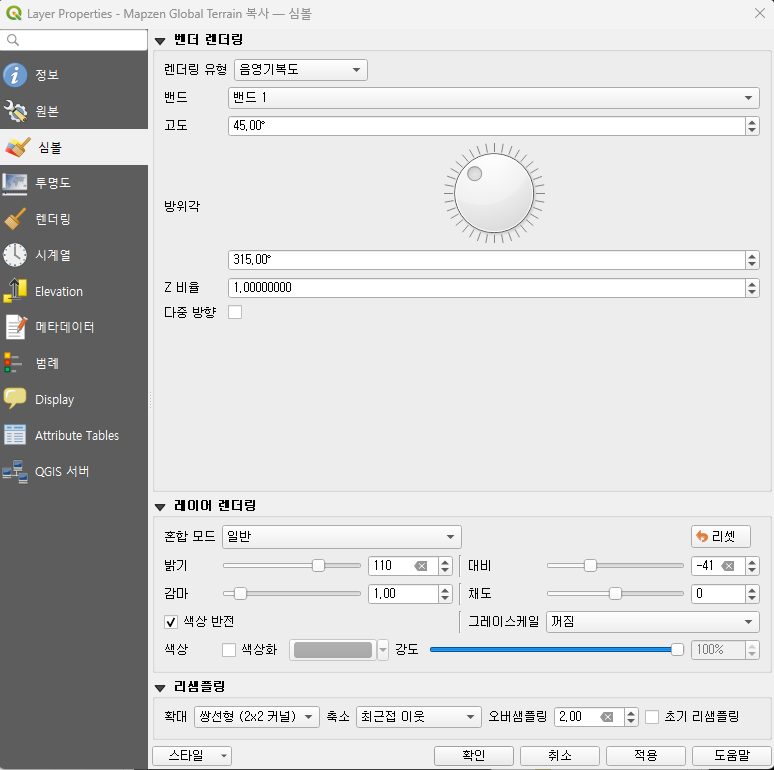Viewport: 774px width, 770px height.
Task: Switch to the Attribute Tables tab label
Action: tap(77, 435)
